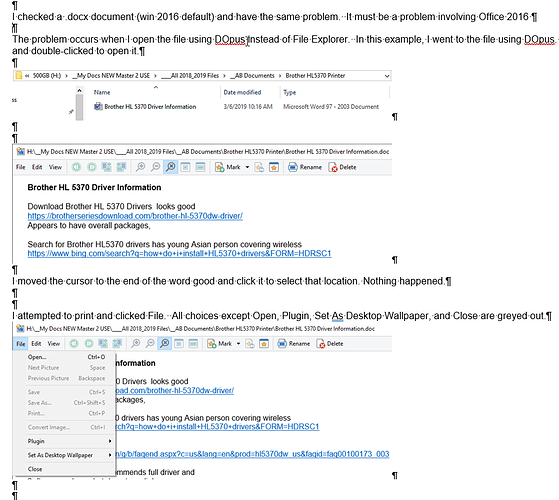Select 500GB (H:) in the breadcrumb path
559x500 pixels.
(47, 76)
